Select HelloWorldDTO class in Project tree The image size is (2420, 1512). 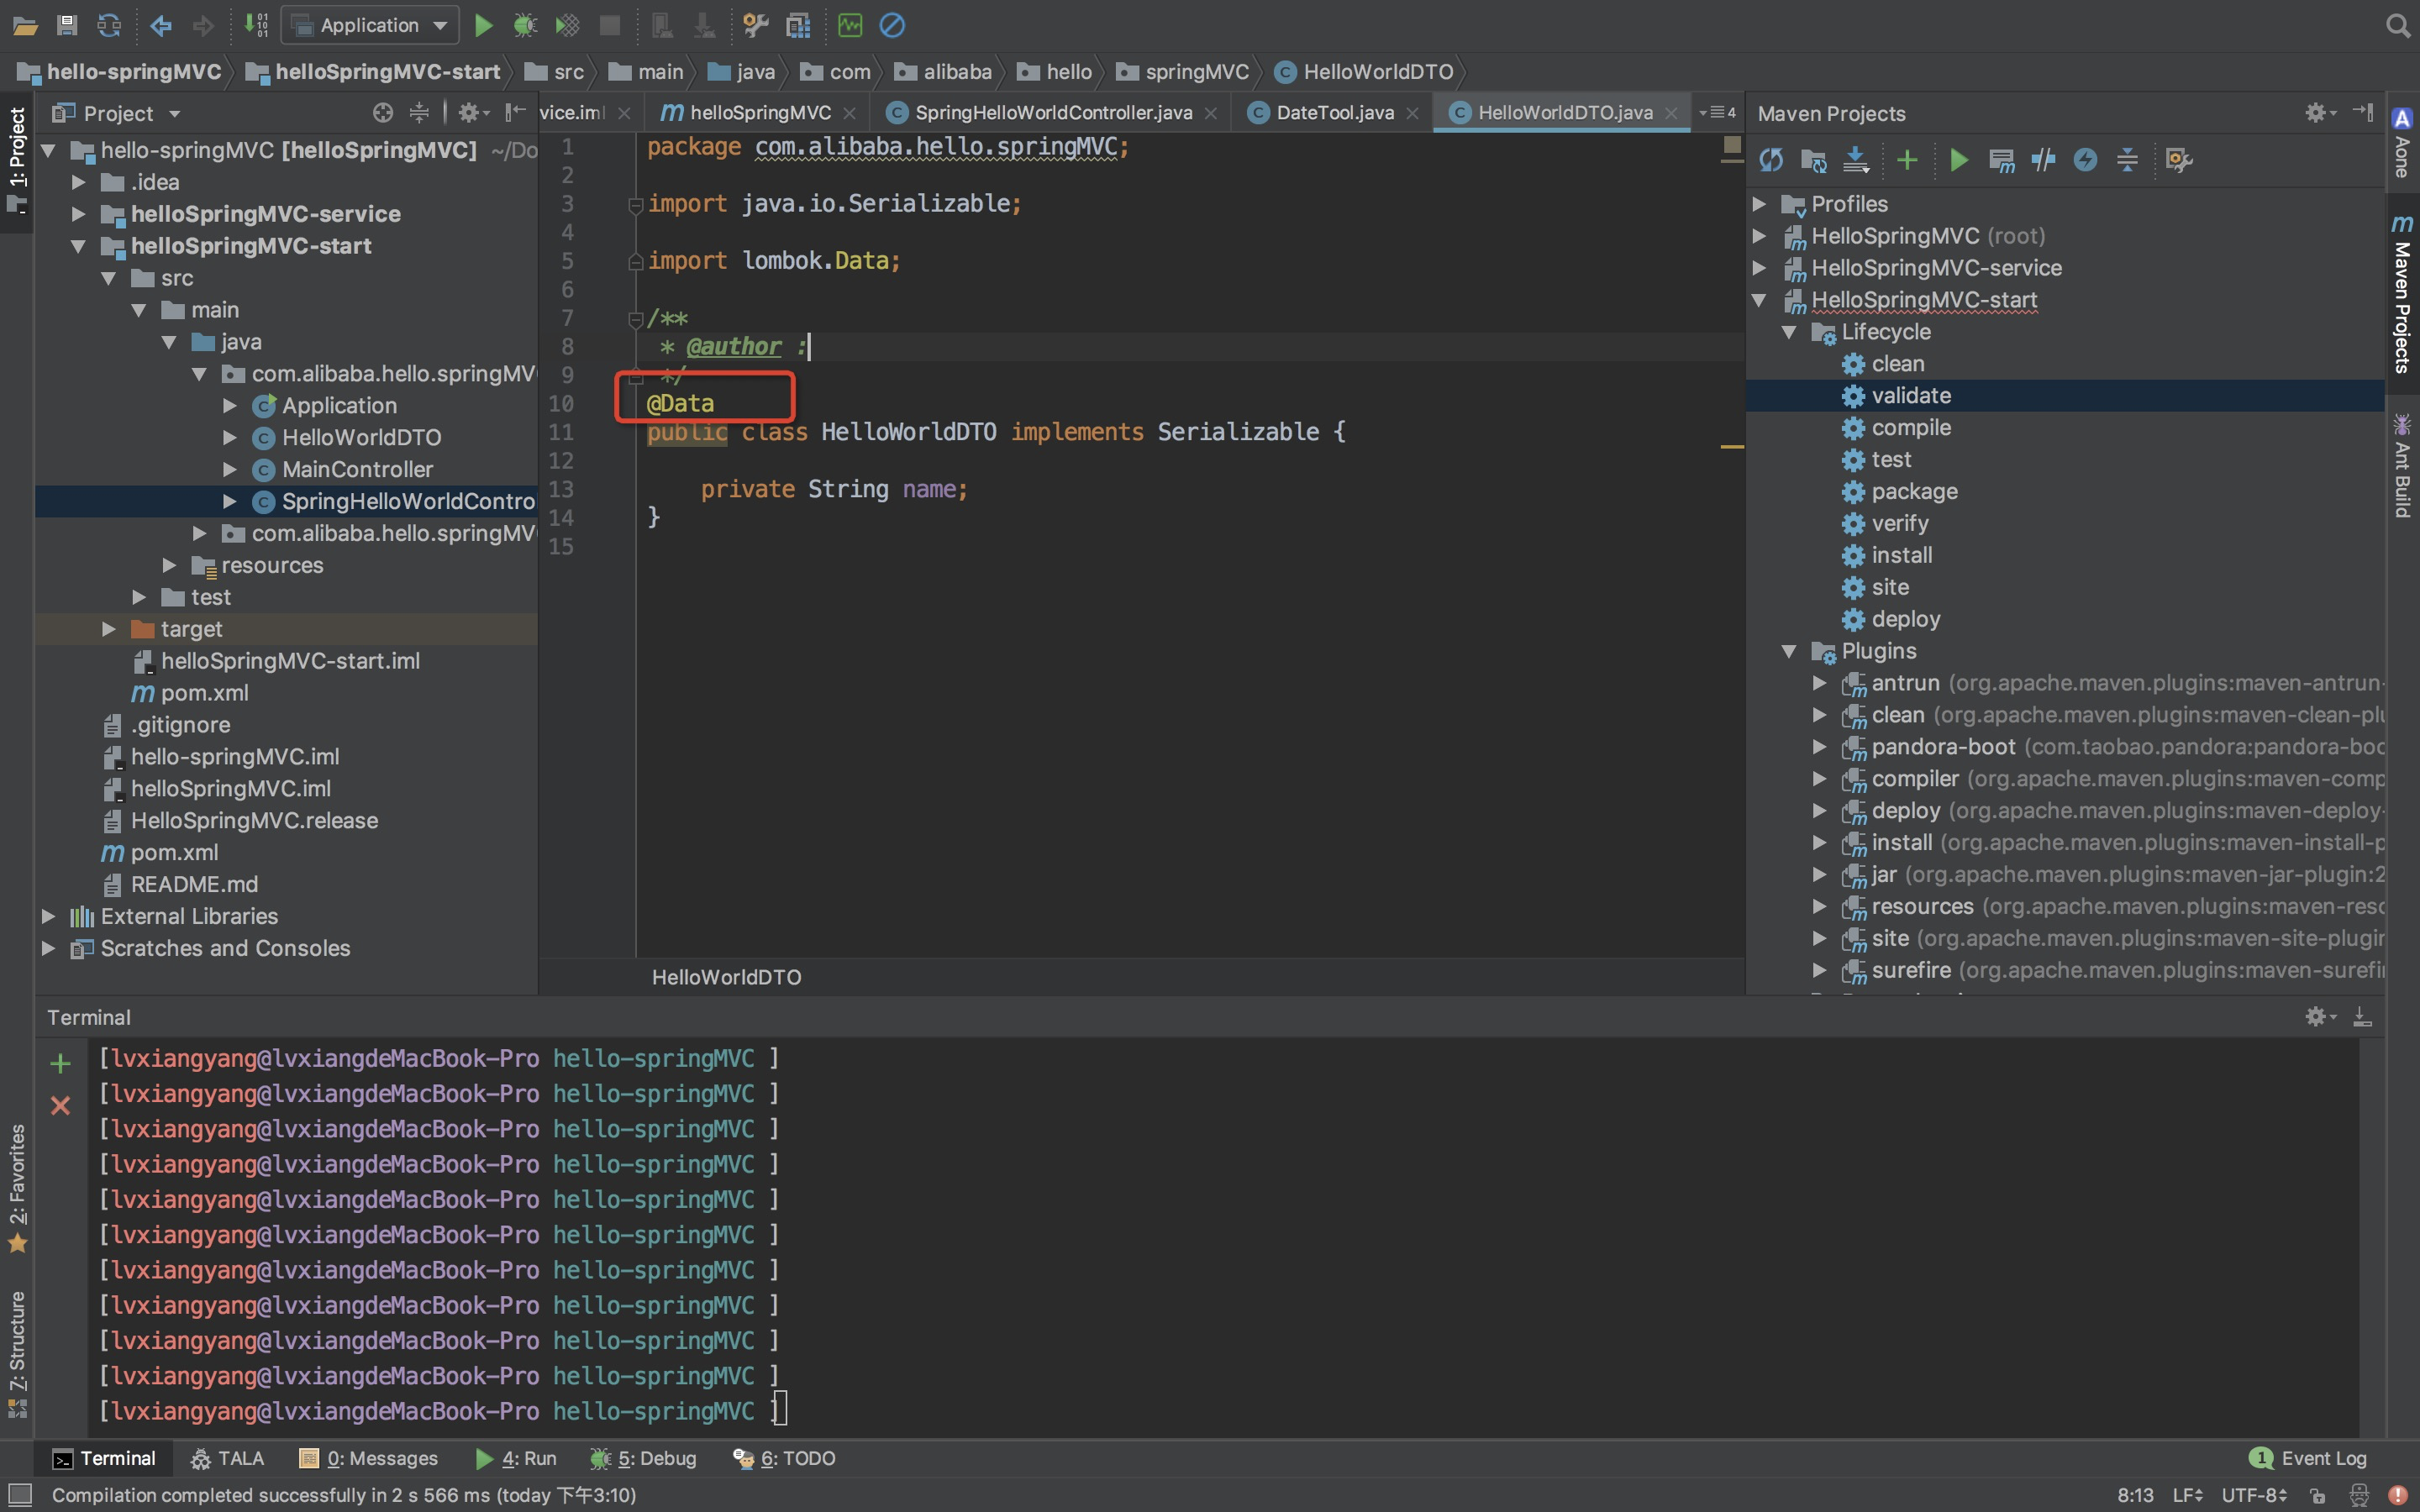[361, 438]
